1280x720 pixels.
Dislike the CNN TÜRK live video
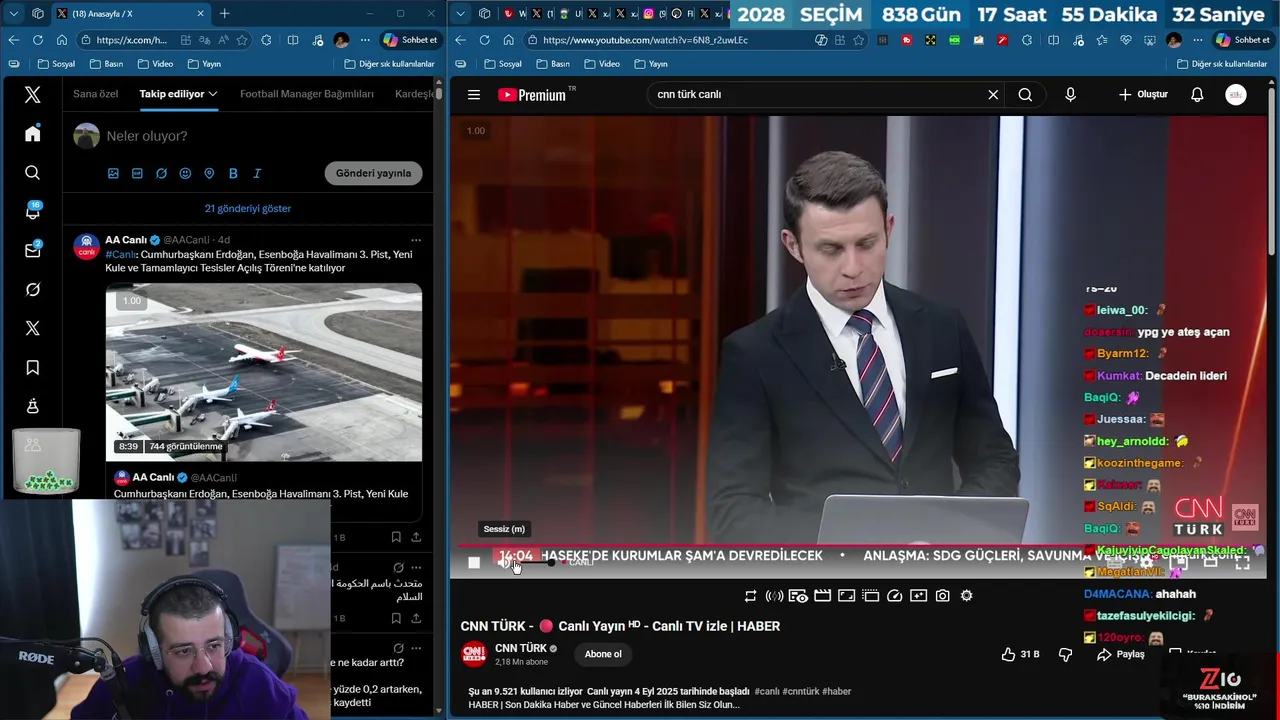(x=1065, y=654)
